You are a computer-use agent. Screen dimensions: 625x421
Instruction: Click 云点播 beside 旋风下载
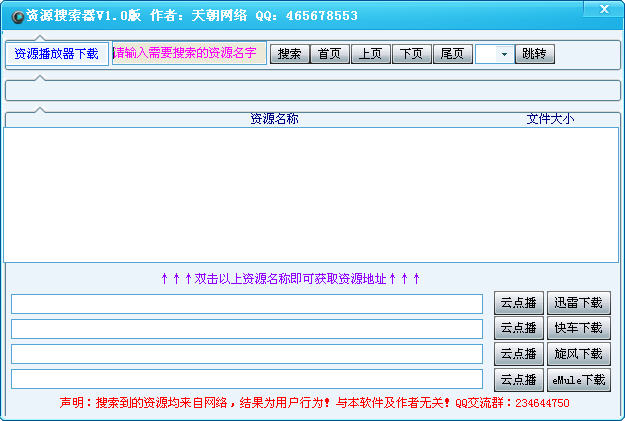pos(519,354)
